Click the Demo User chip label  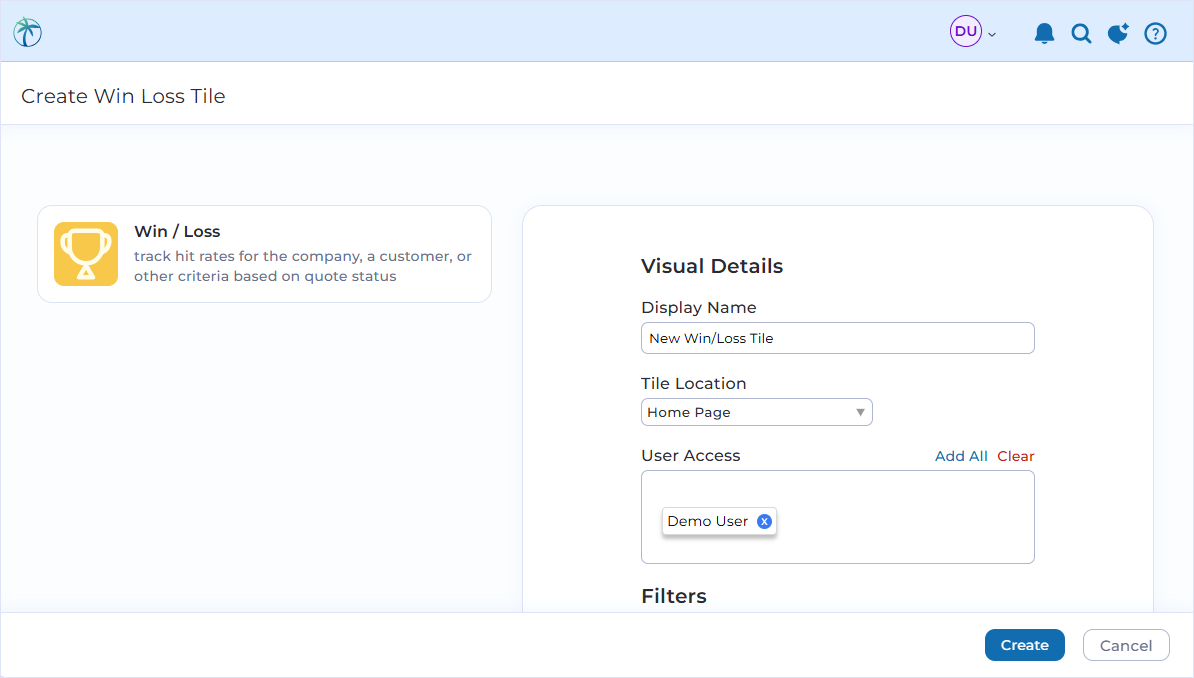click(x=707, y=521)
